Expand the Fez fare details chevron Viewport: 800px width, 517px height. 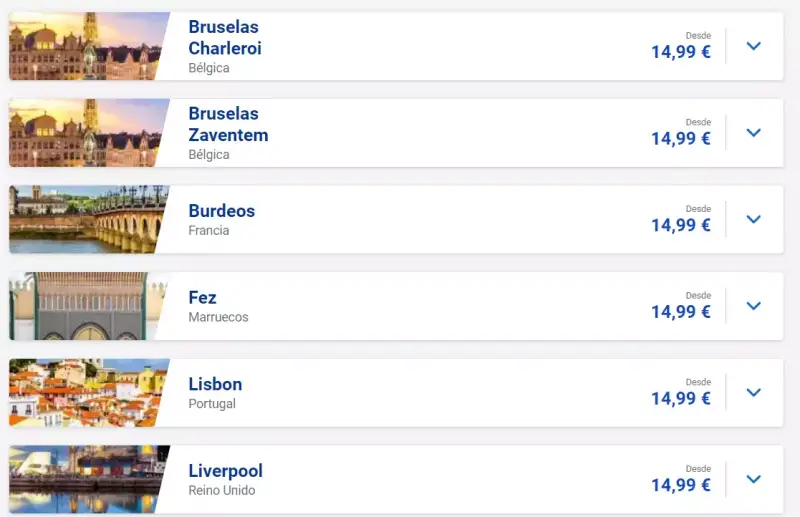754,306
